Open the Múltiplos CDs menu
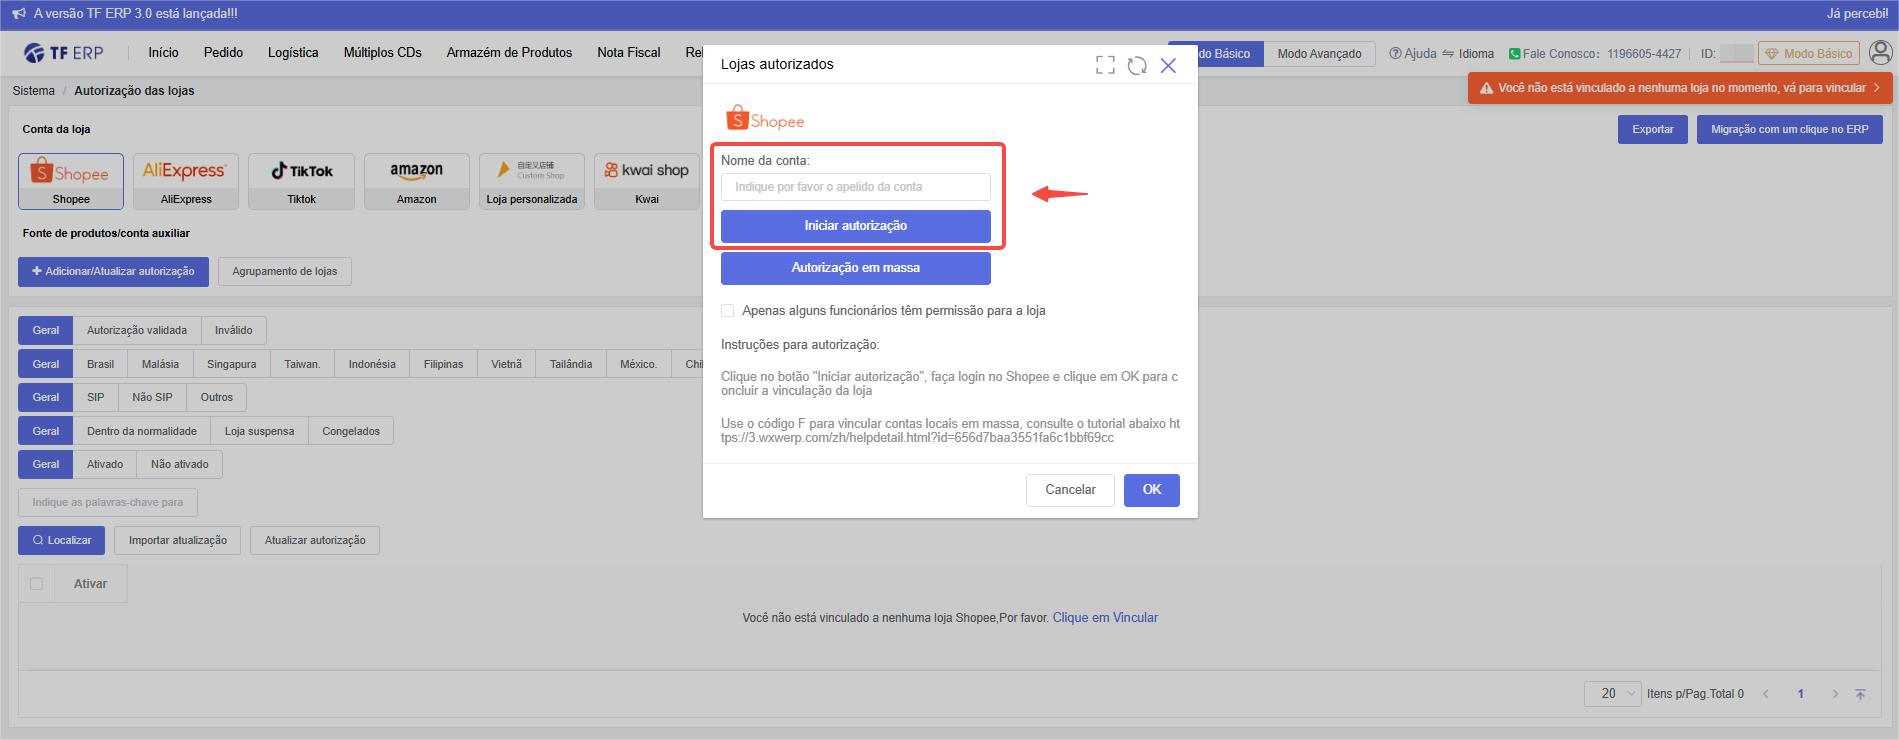This screenshot has width=1899, height=740. coord(382,53)
